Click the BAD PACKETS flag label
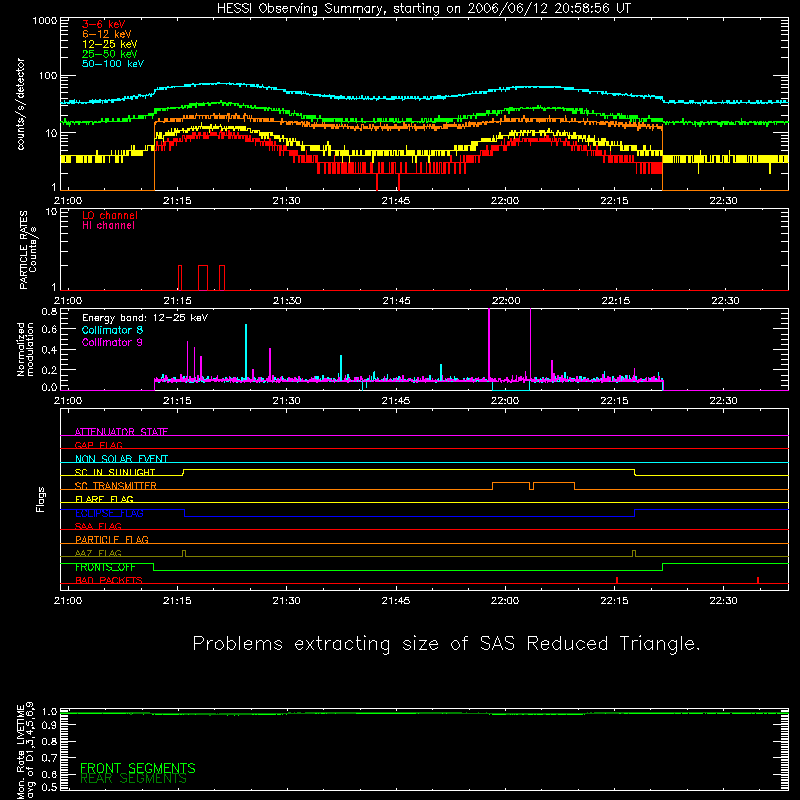The width and height of the screenshot is (800, 800). pos(109,580)
